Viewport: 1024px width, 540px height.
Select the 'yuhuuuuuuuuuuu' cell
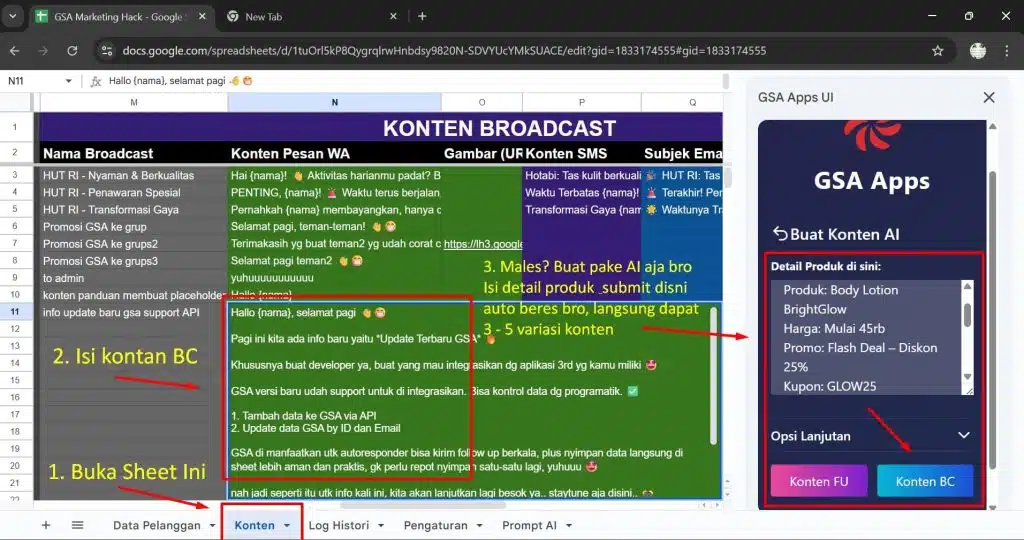pos(334,278)
